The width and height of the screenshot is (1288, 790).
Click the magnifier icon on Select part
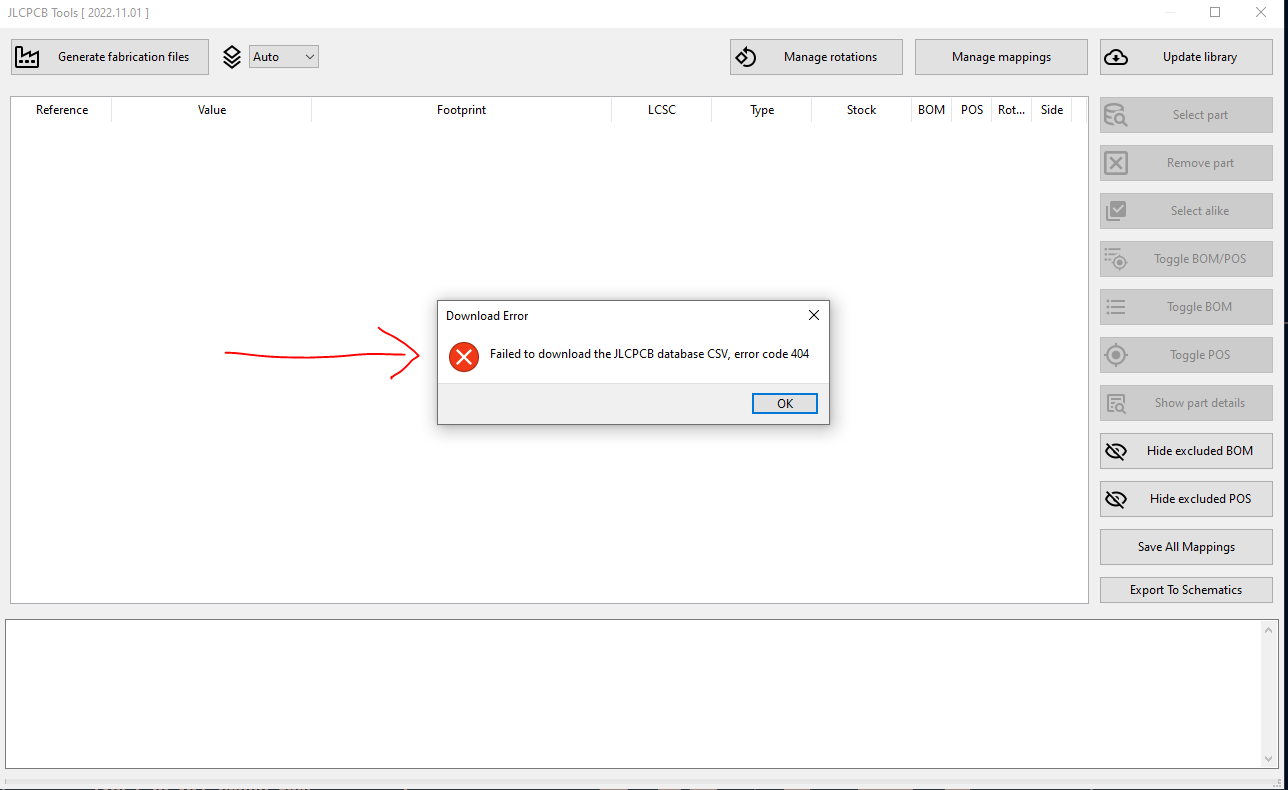click(x=1117, y=114)
